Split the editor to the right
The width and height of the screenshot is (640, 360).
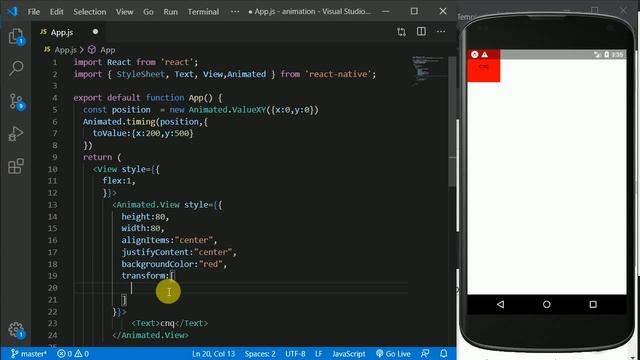click(421, 31)
